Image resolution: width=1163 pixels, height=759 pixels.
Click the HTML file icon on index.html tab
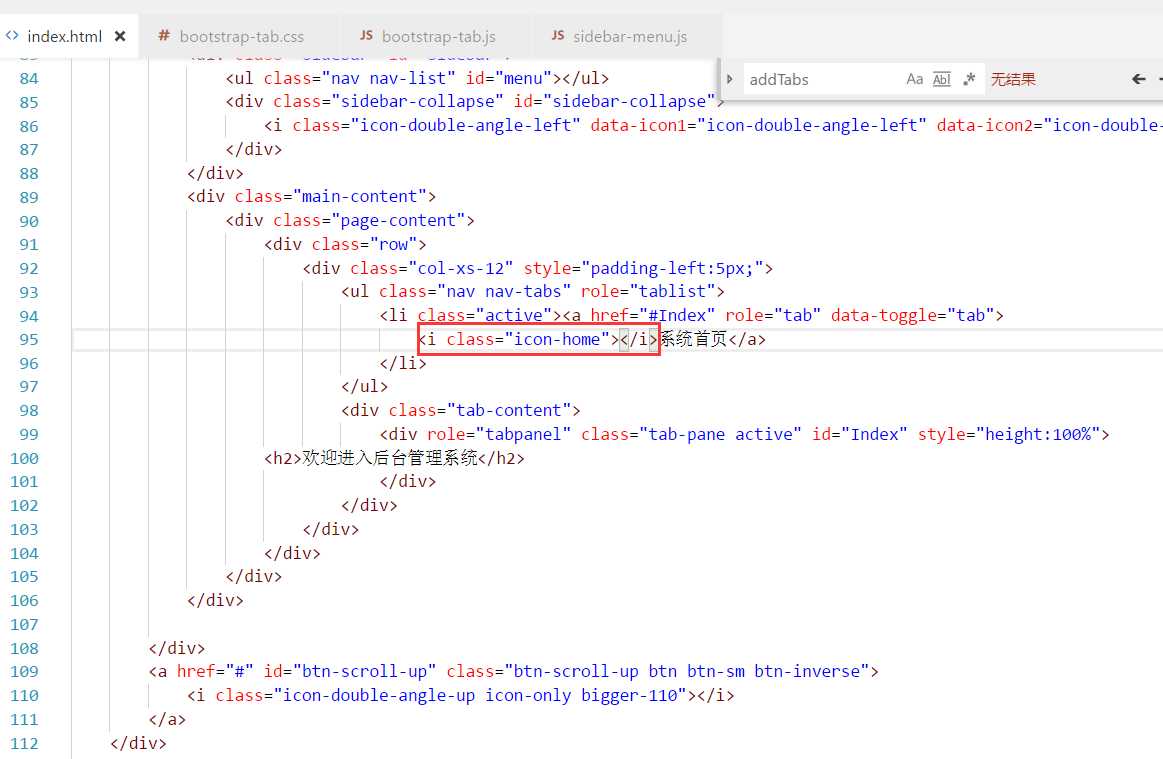pyautogui.click(x=12, y=36)
